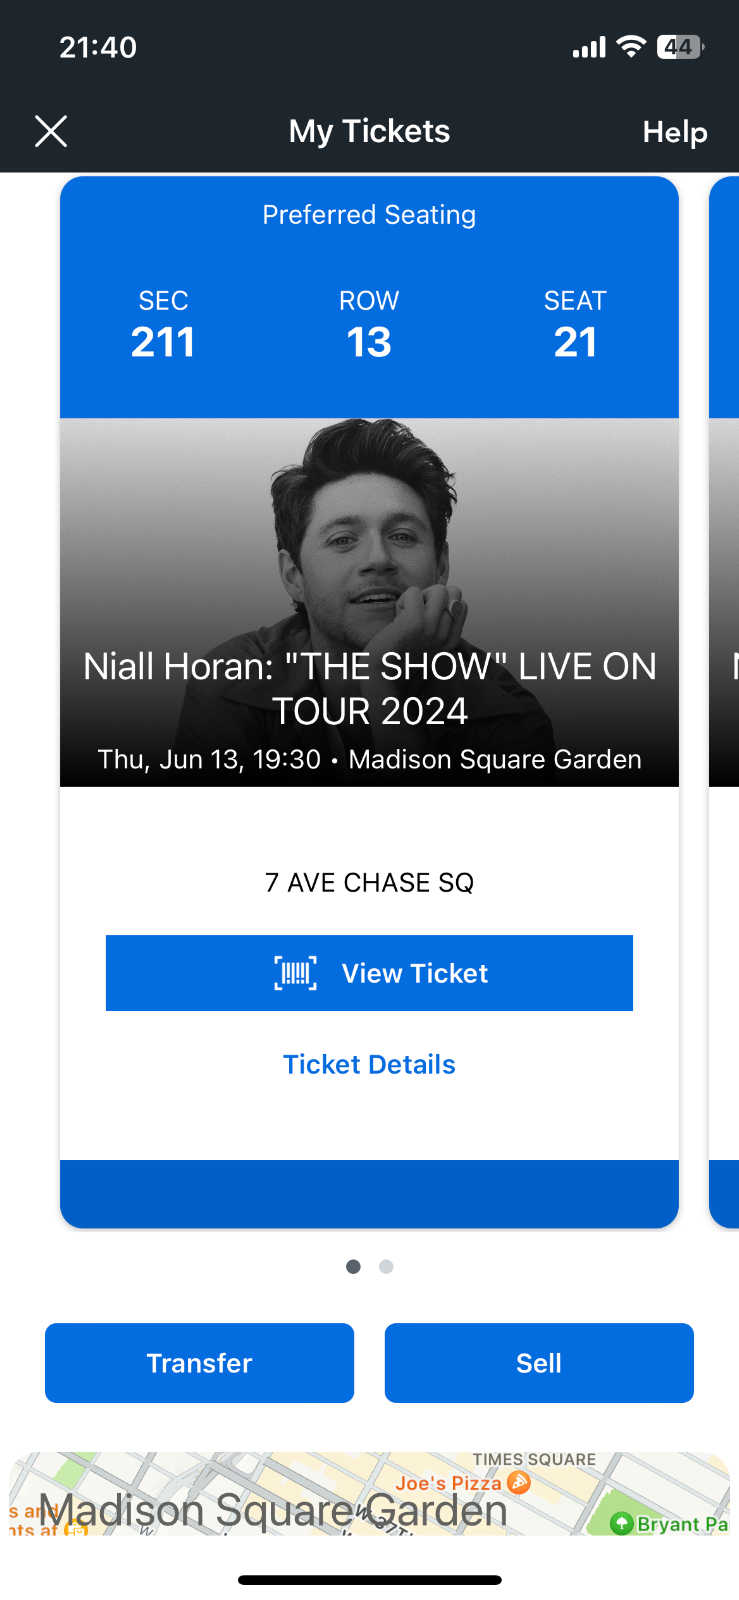The height and width of the screenshot is (1600, 739).
Task: Tap the Bryant Park map marker
Action: (622, 1523)
